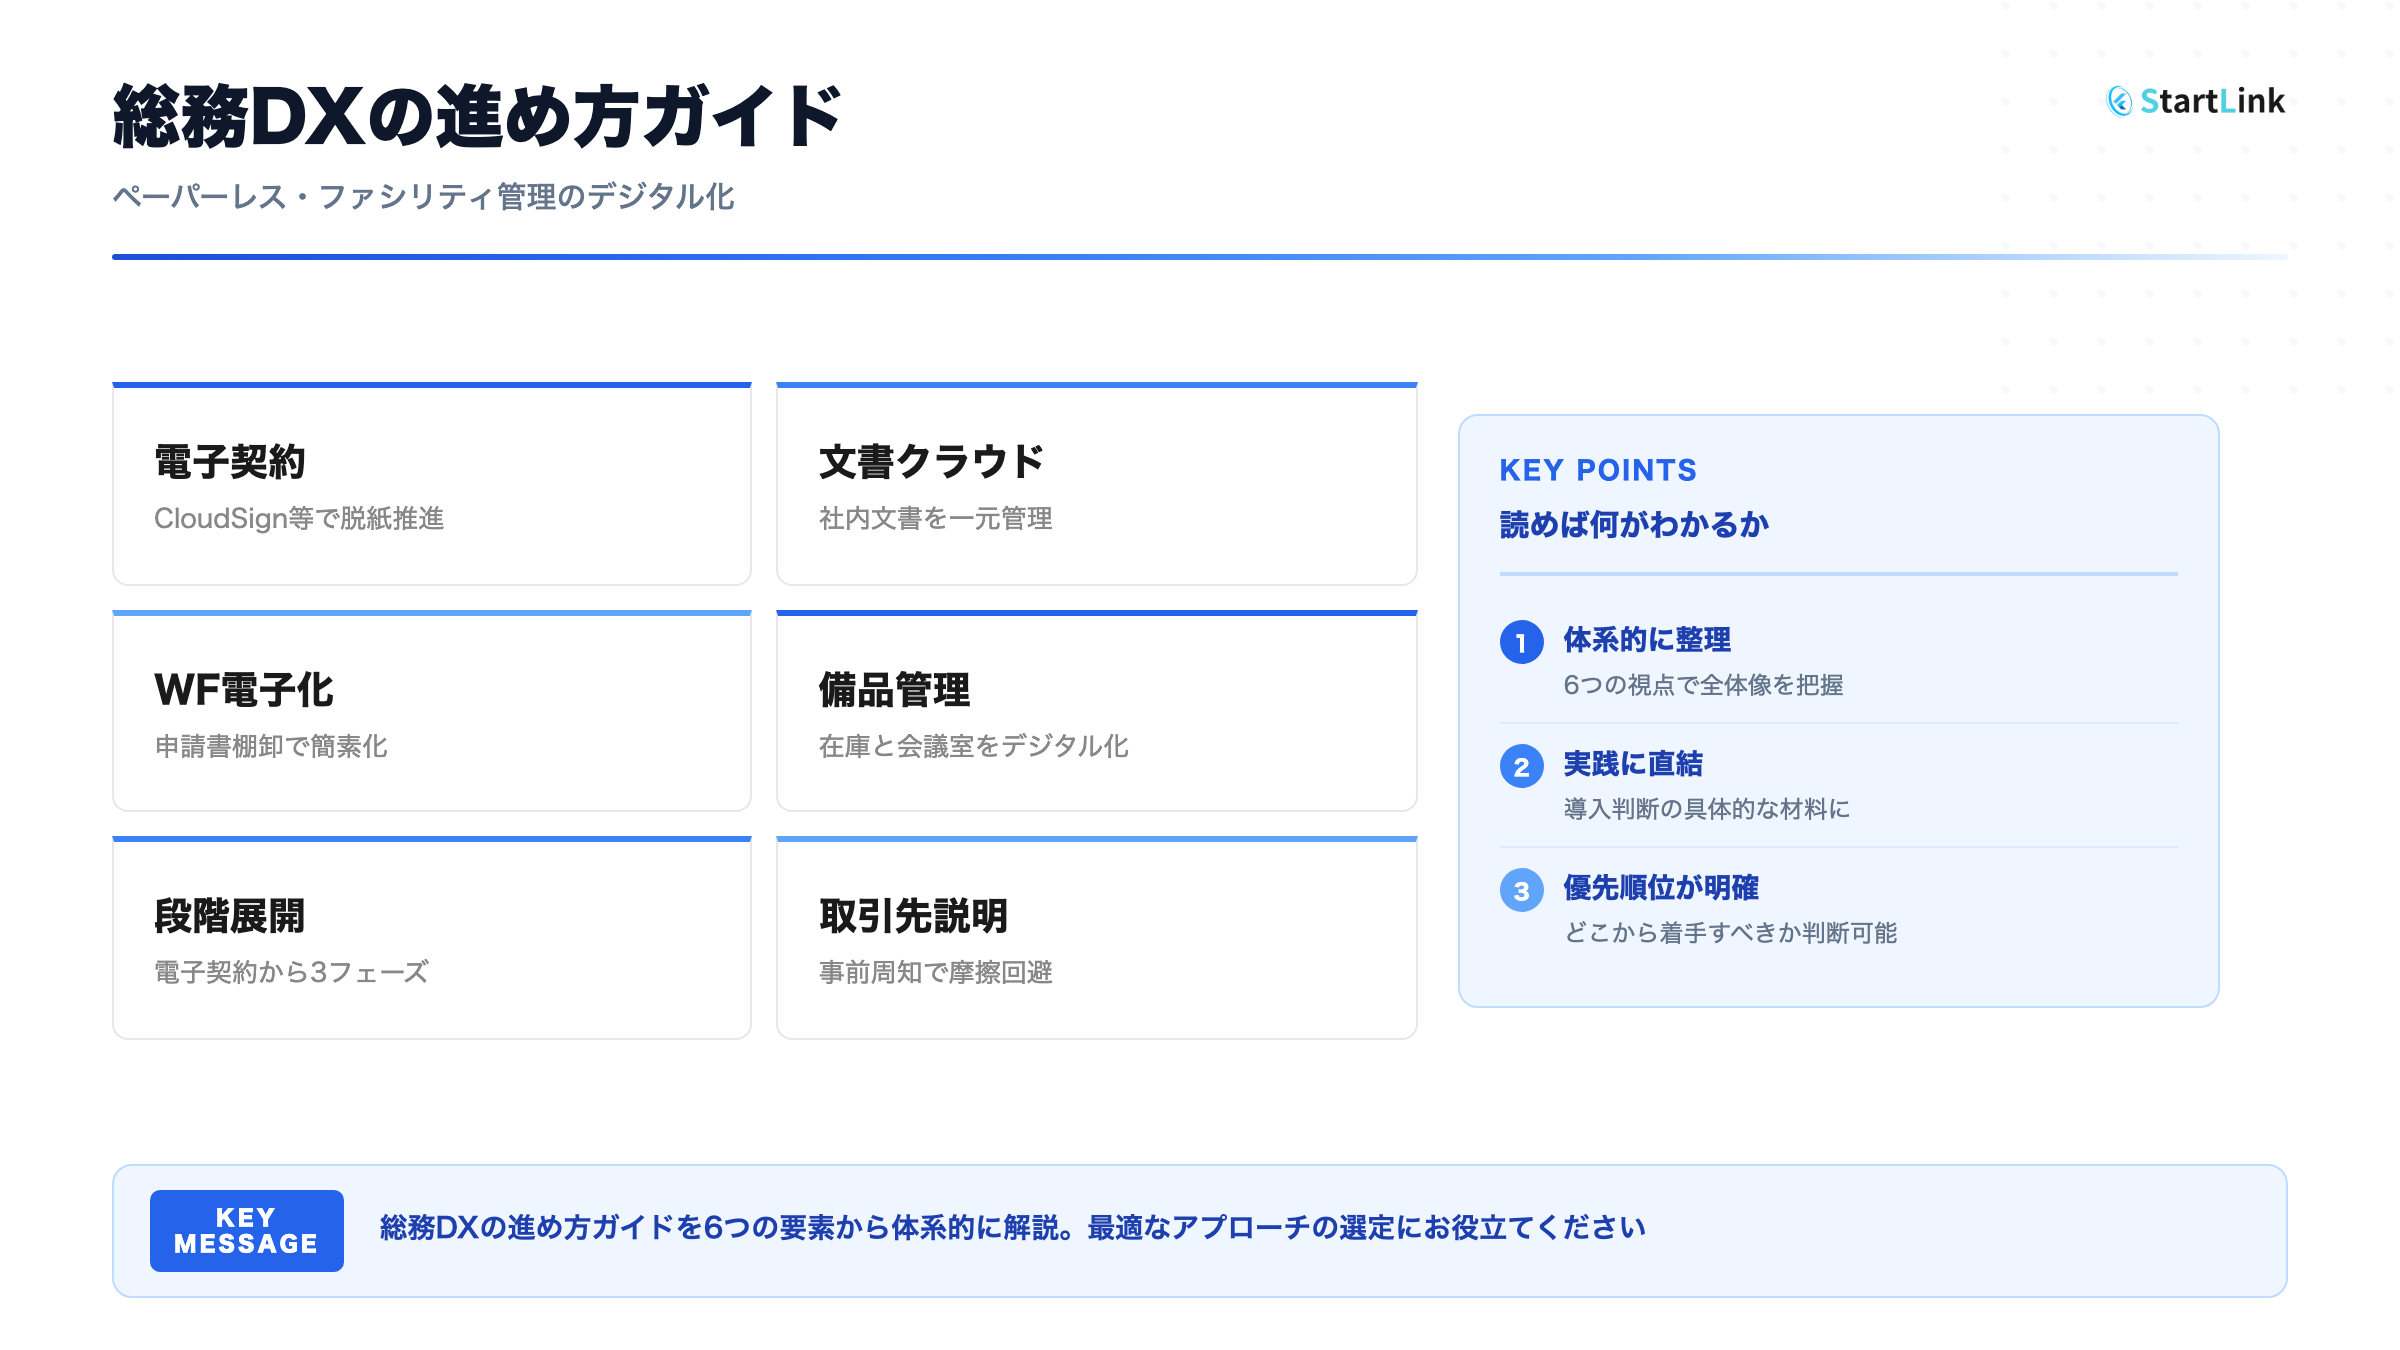2400x1350 pixels.
Task: Select the 取引先説明 card
Action: coord(1096,939)
